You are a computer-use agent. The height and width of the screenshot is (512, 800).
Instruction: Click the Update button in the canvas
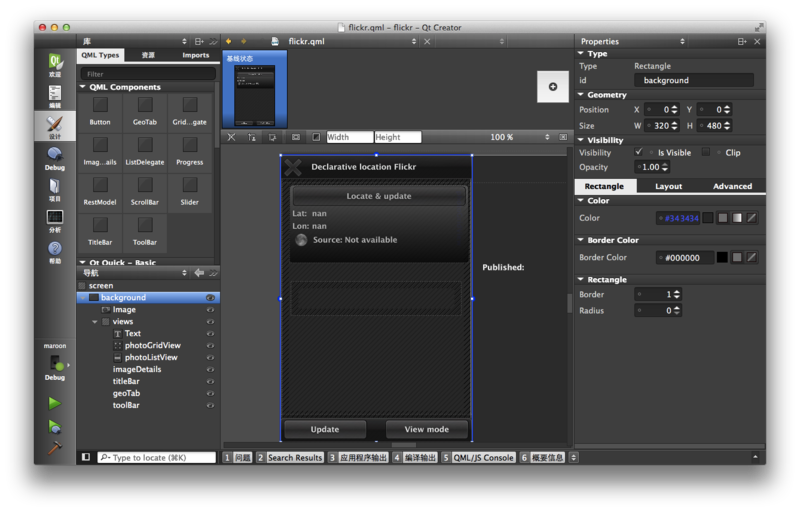(325, 429)
